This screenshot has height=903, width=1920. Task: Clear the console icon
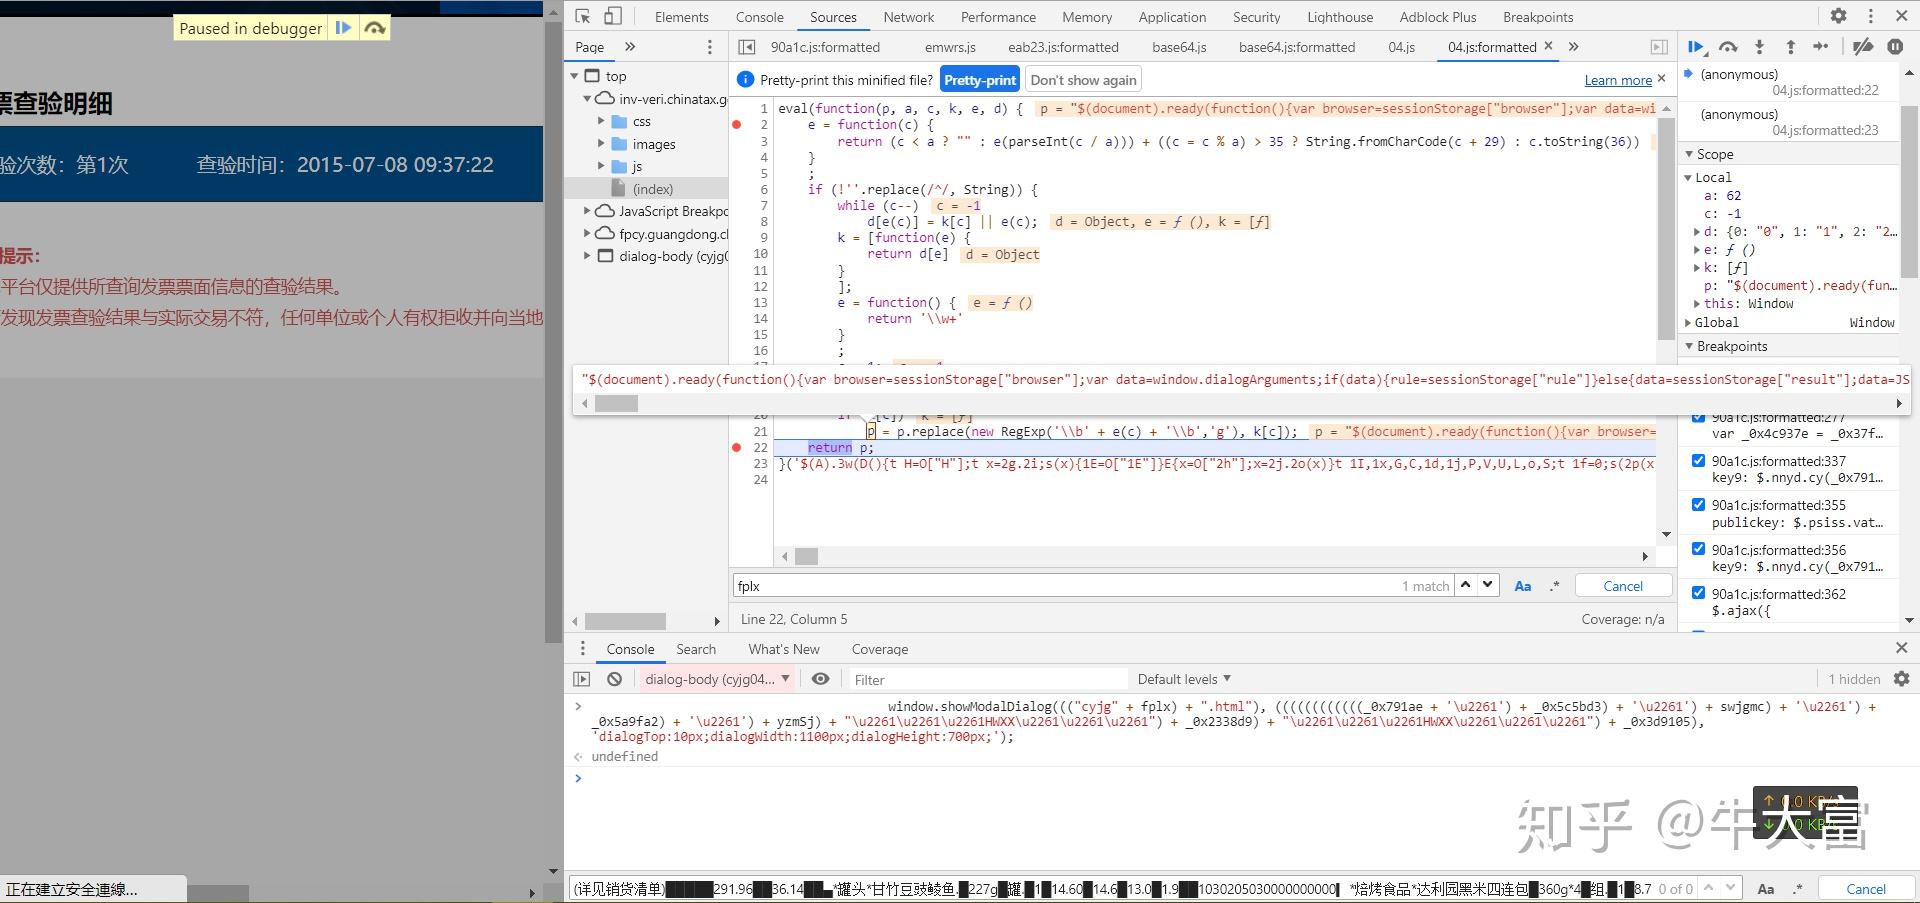coord(615,679)
